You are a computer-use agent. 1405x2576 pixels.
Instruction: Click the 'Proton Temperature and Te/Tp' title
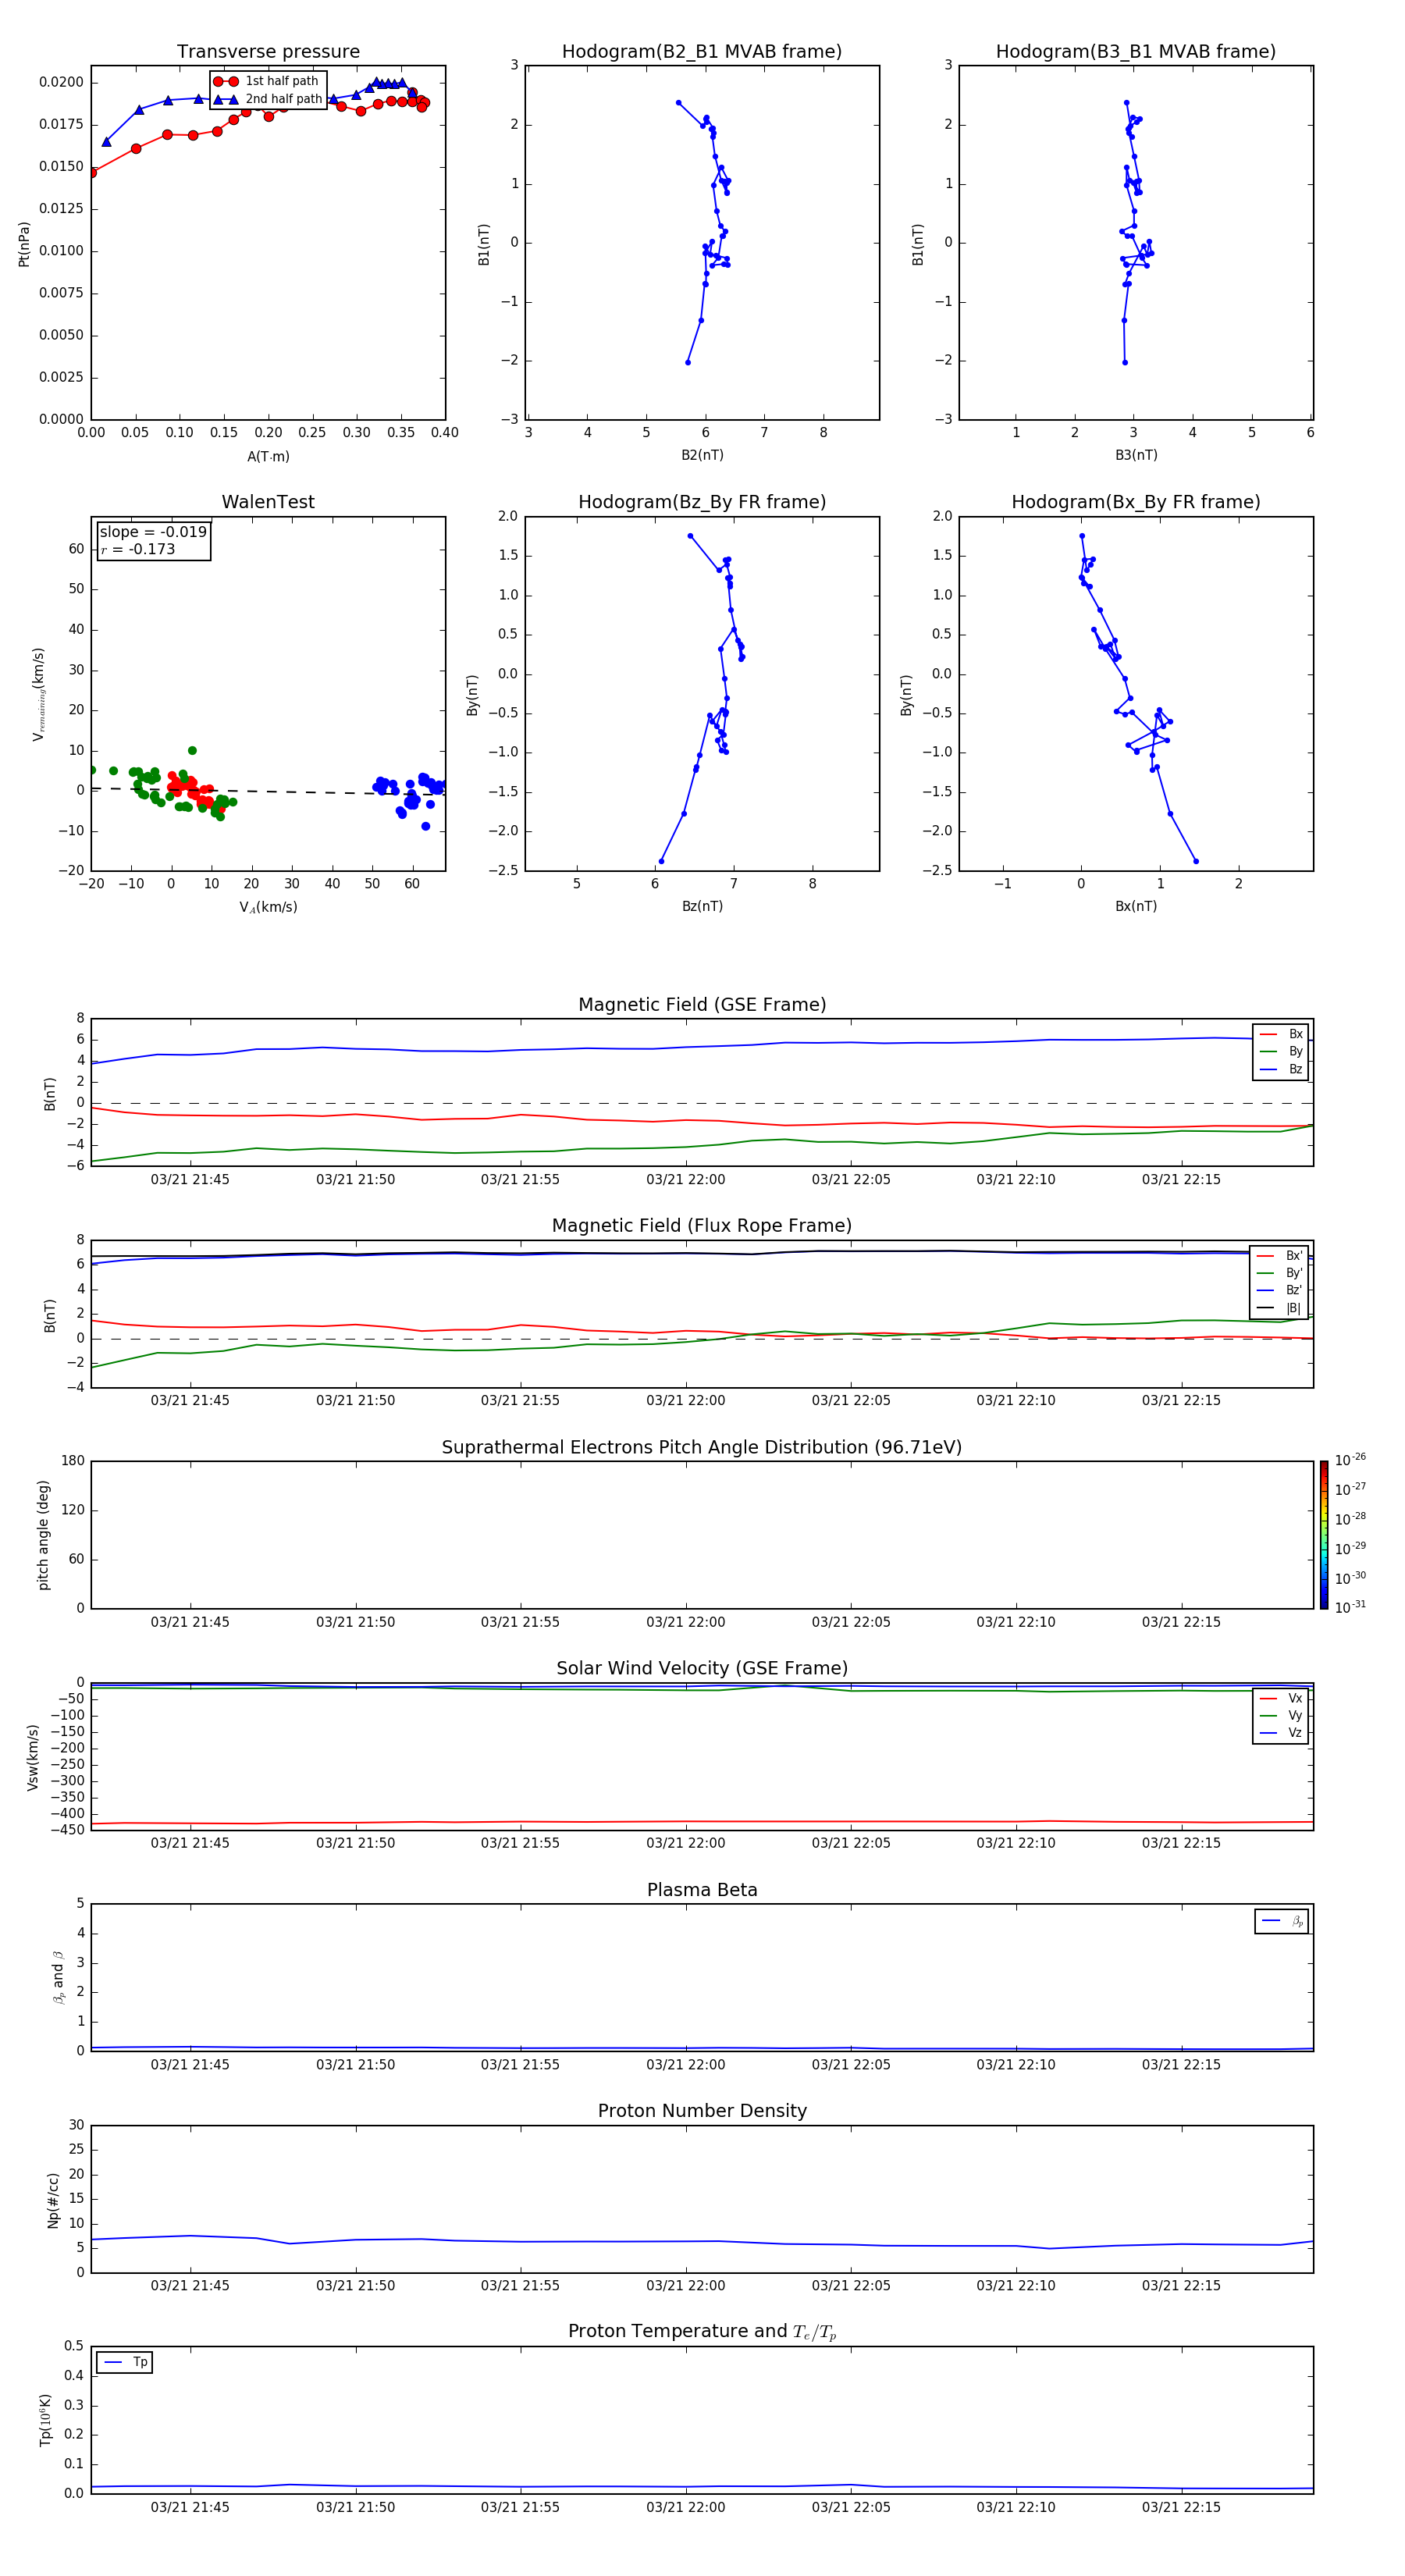[702, 2332]
